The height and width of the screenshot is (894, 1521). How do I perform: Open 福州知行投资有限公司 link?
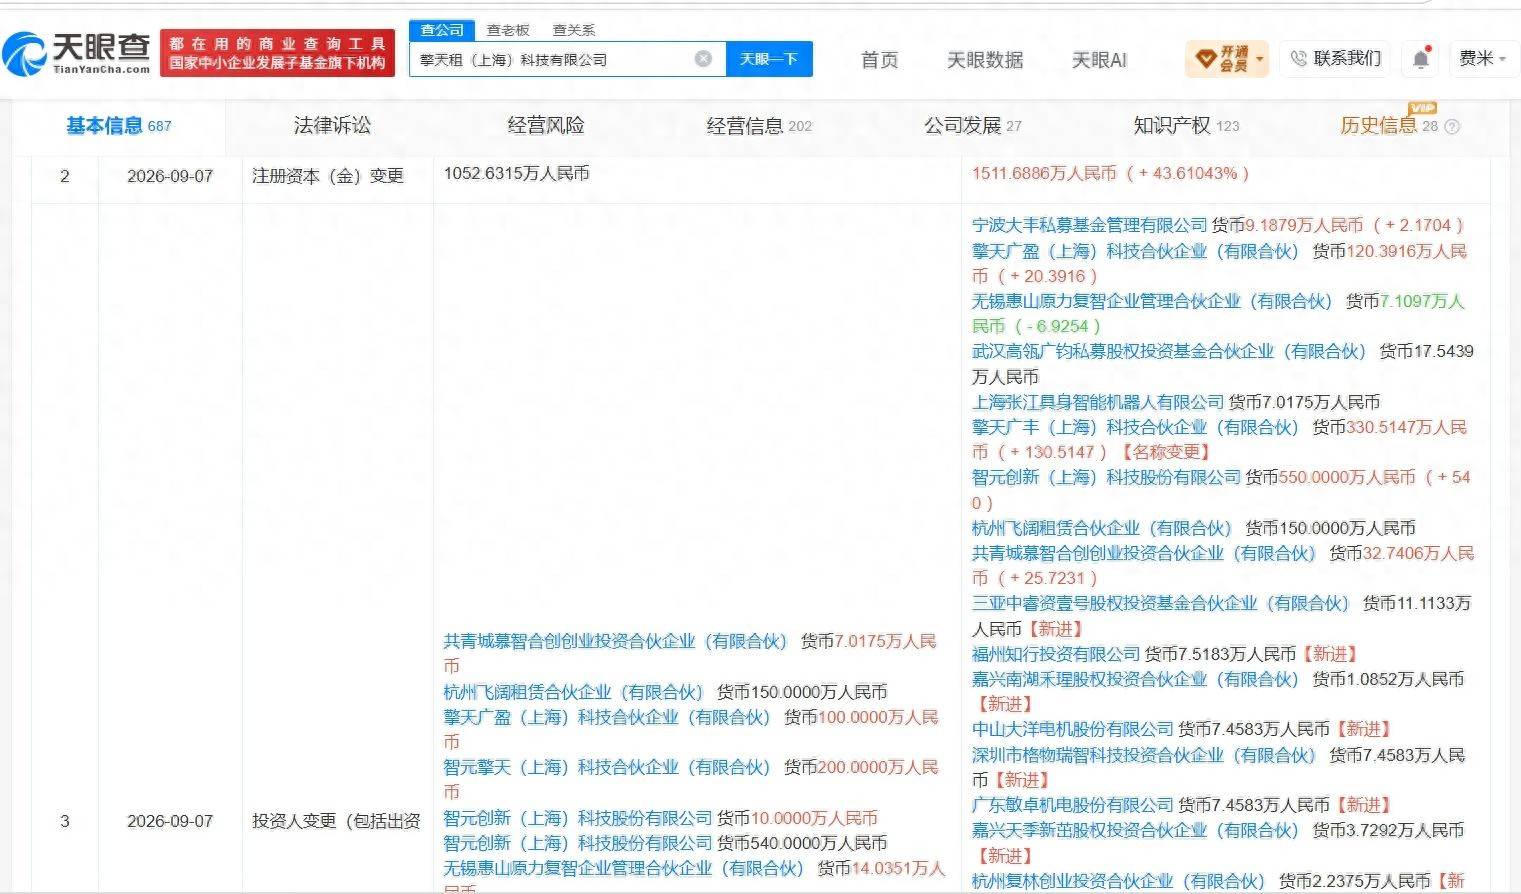[x=1056, y=654]
